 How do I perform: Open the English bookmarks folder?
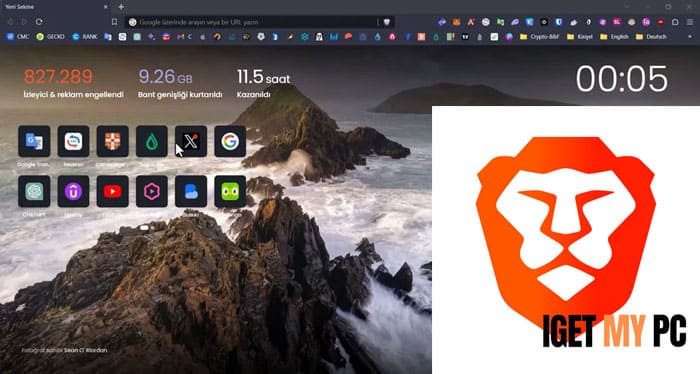tap(614, 37)
